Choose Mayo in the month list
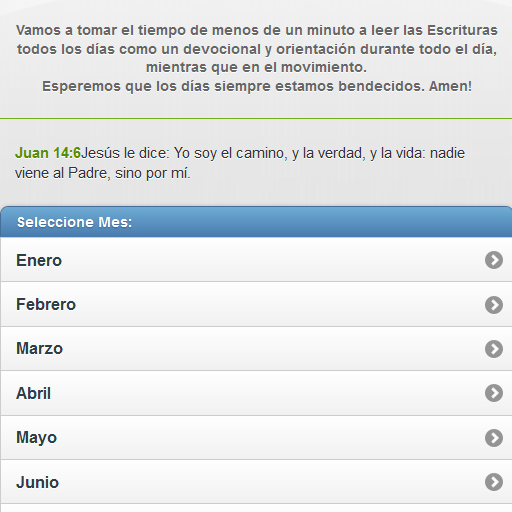The width and height of the screenshot is (512, 512). 256,437
